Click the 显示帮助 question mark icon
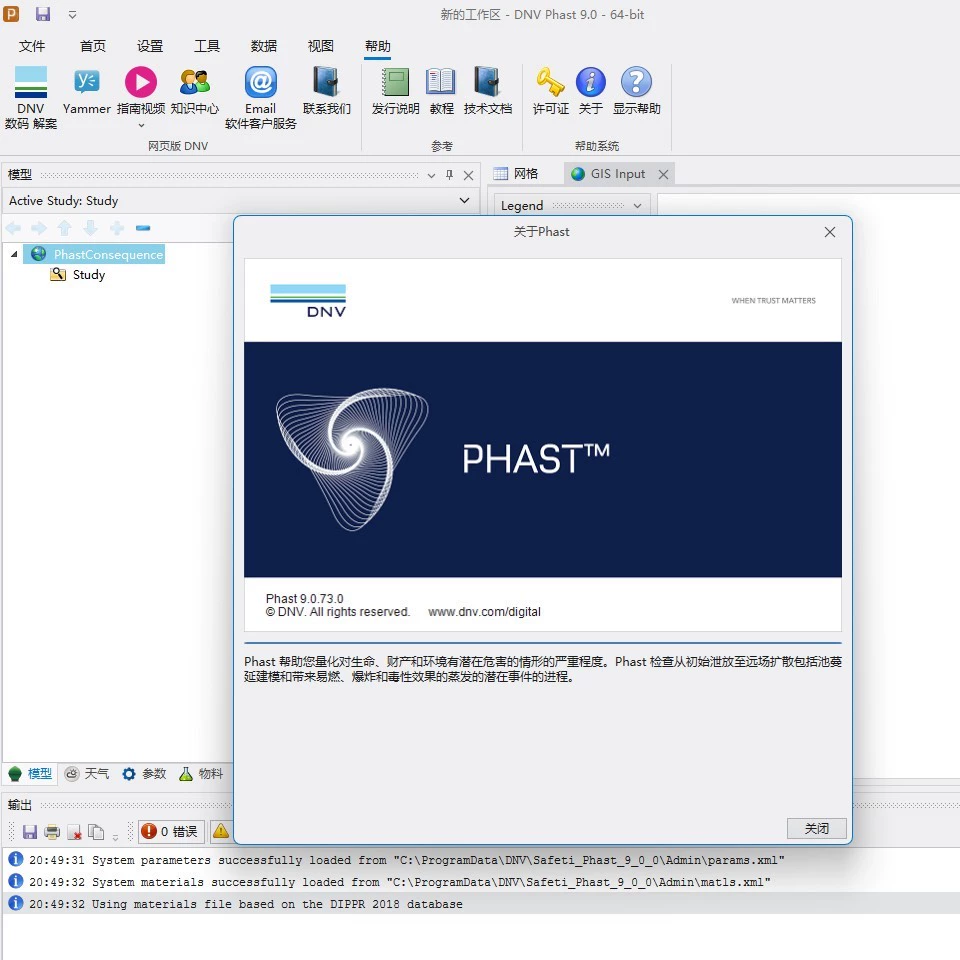The image size is (960, 960). [x=636, y=91]
